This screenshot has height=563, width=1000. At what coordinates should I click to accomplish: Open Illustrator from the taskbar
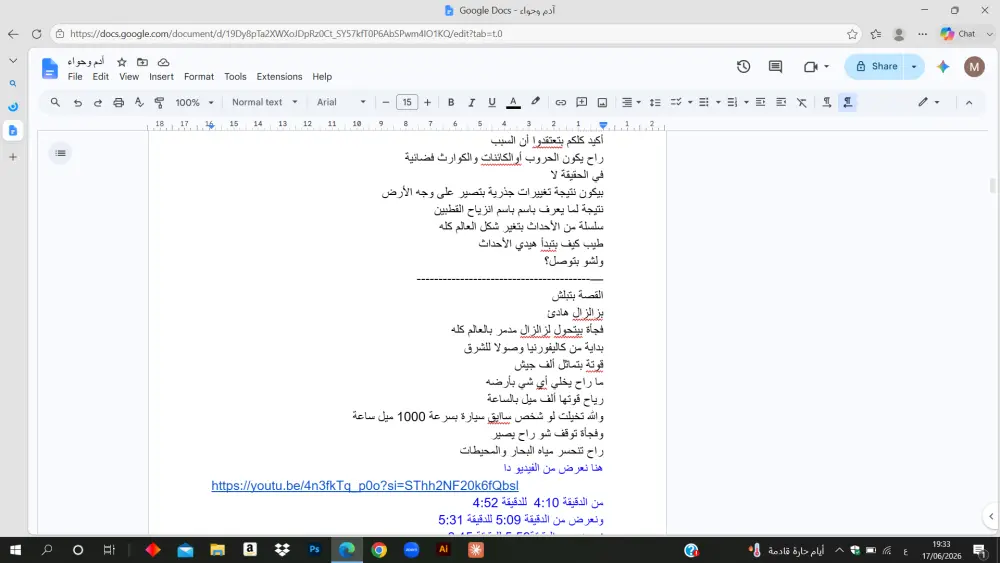(443, 550)
